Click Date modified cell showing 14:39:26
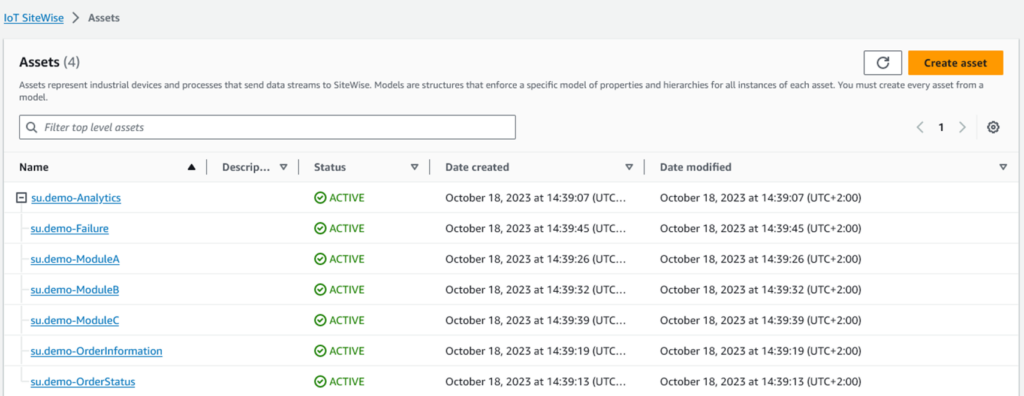This screenshot has height=396, width=1024. 760,259
